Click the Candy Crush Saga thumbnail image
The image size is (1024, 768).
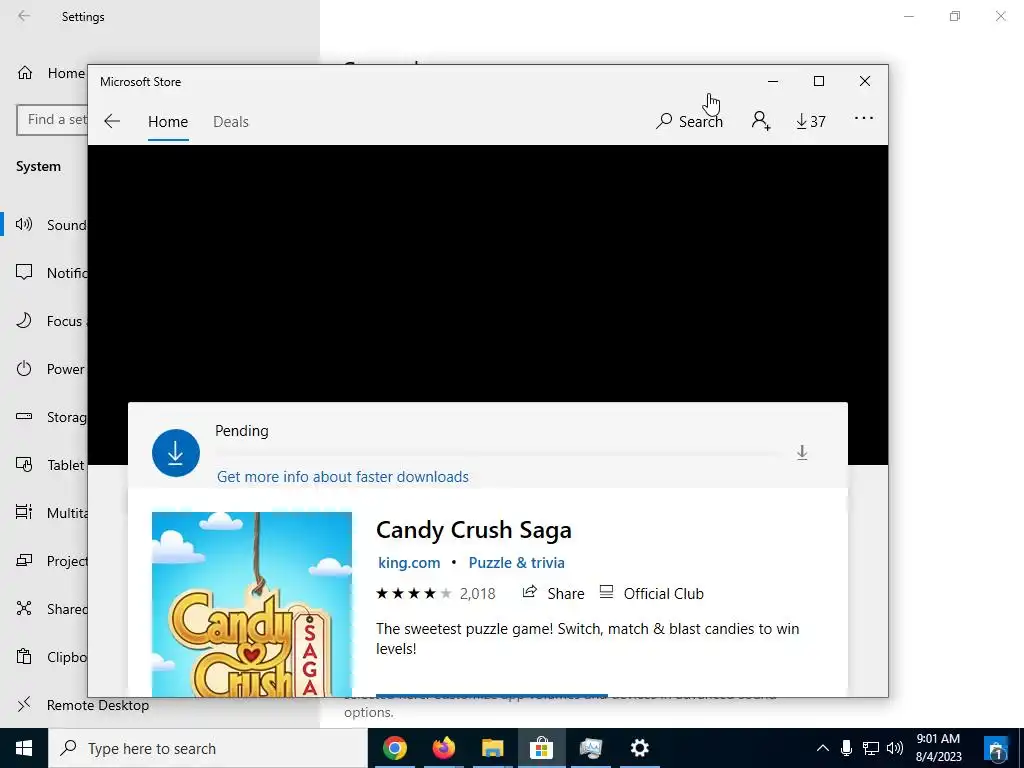[251, 604]
